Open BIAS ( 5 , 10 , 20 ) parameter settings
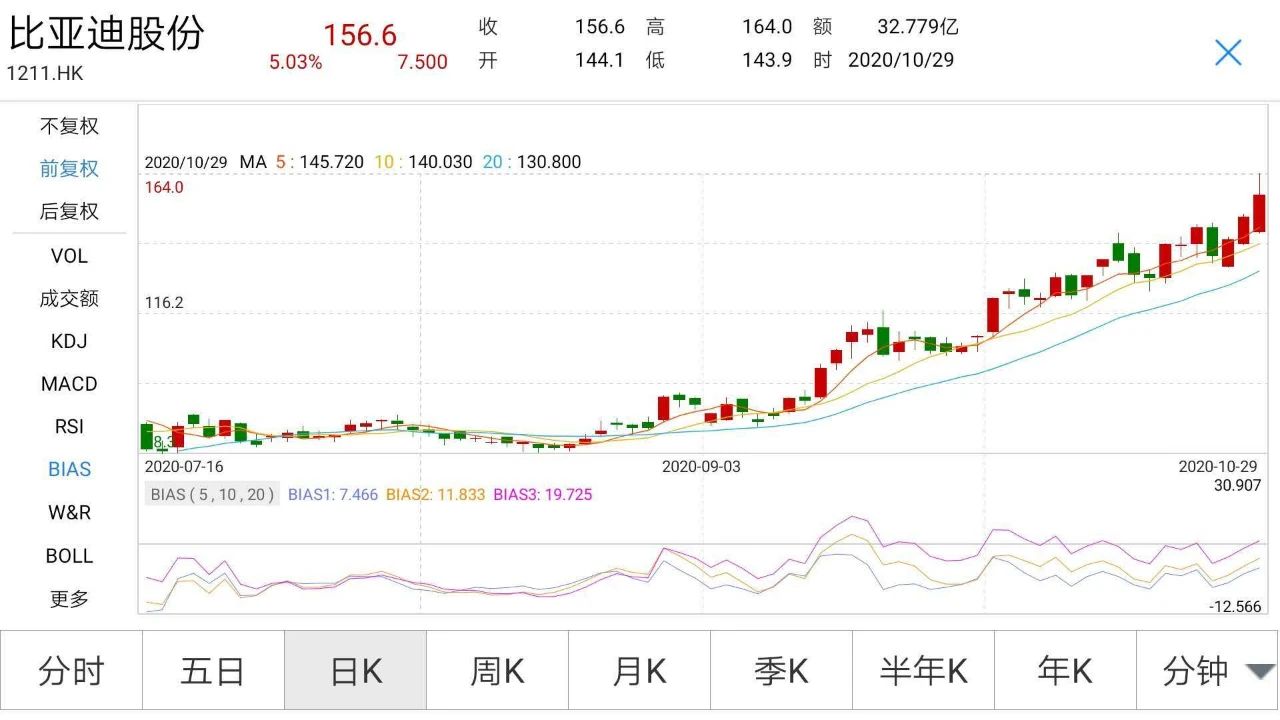 212,494
